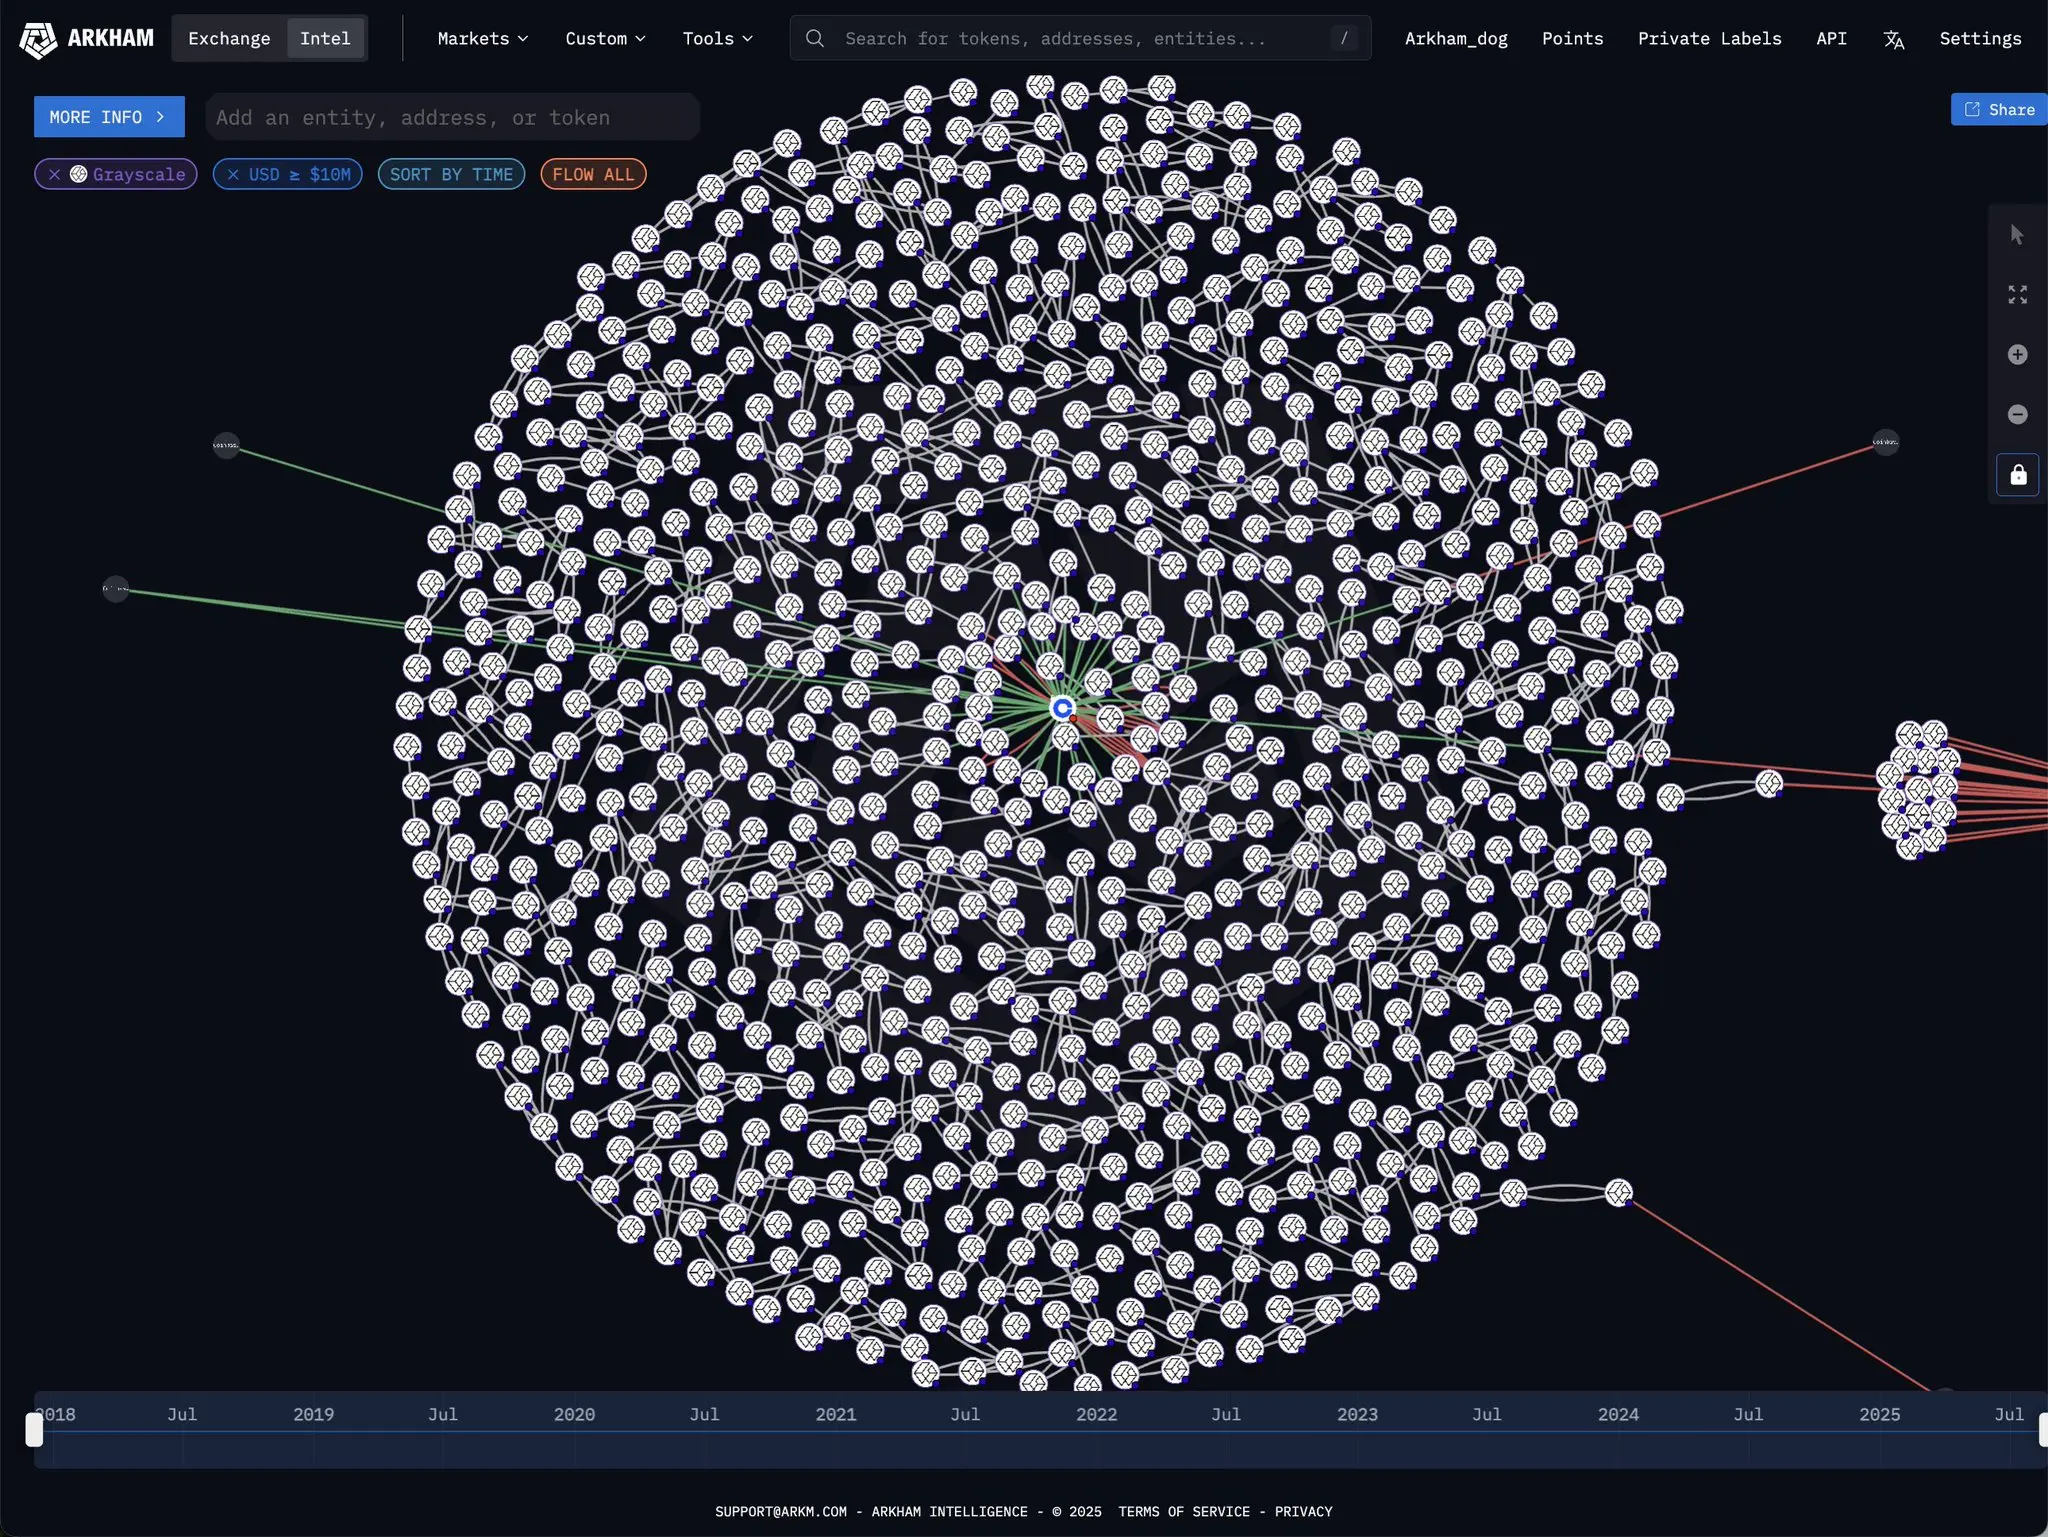The width and height of the screenshot is (2048, 1537).
Task: Click the language translation icon
Action: point(1893,39)
